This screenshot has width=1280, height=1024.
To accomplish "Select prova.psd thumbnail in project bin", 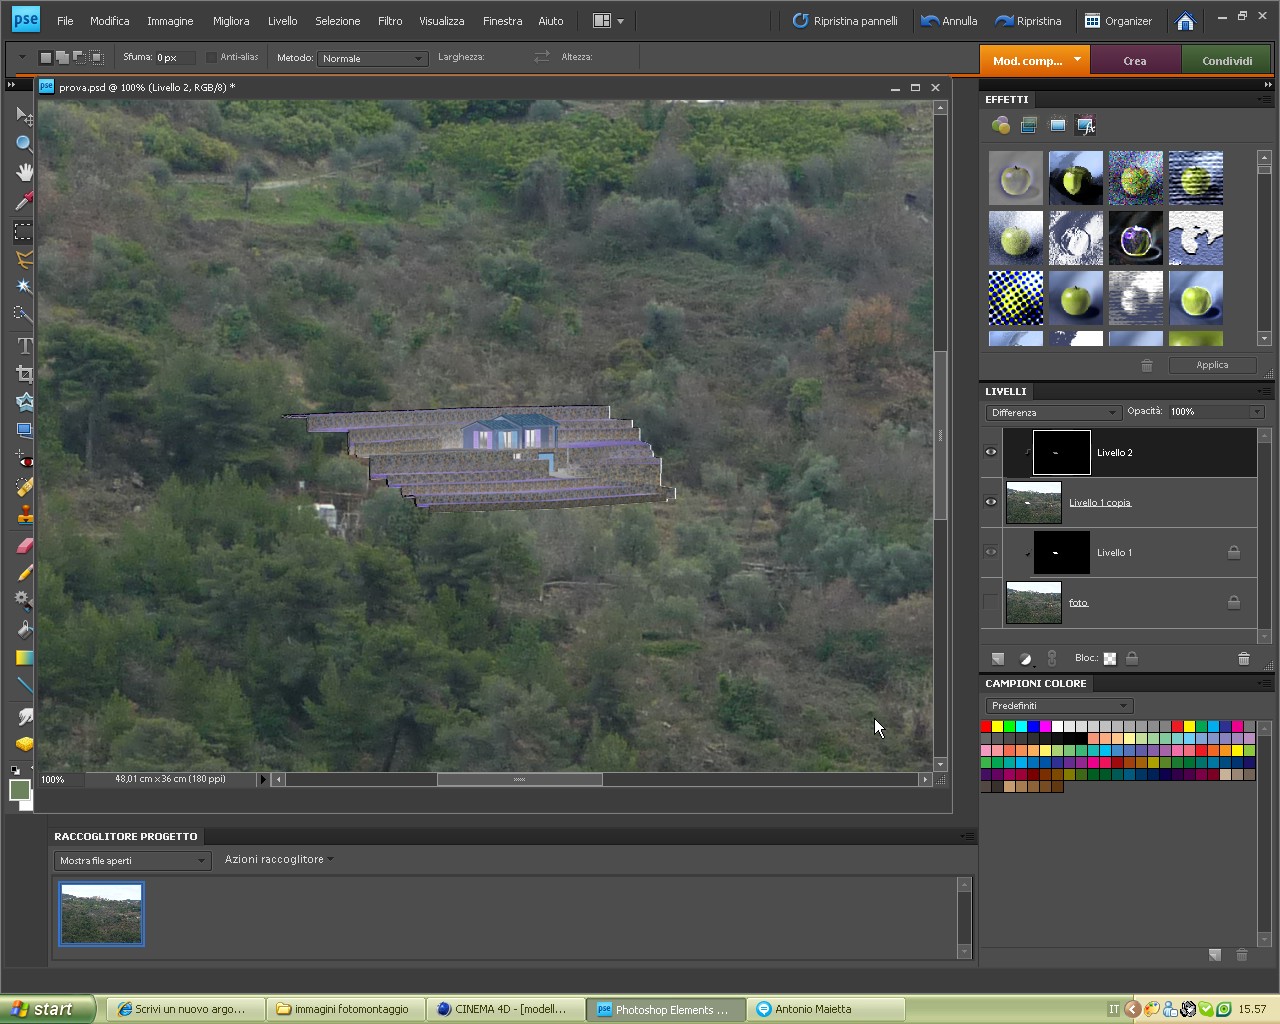I will click(101, 913).
